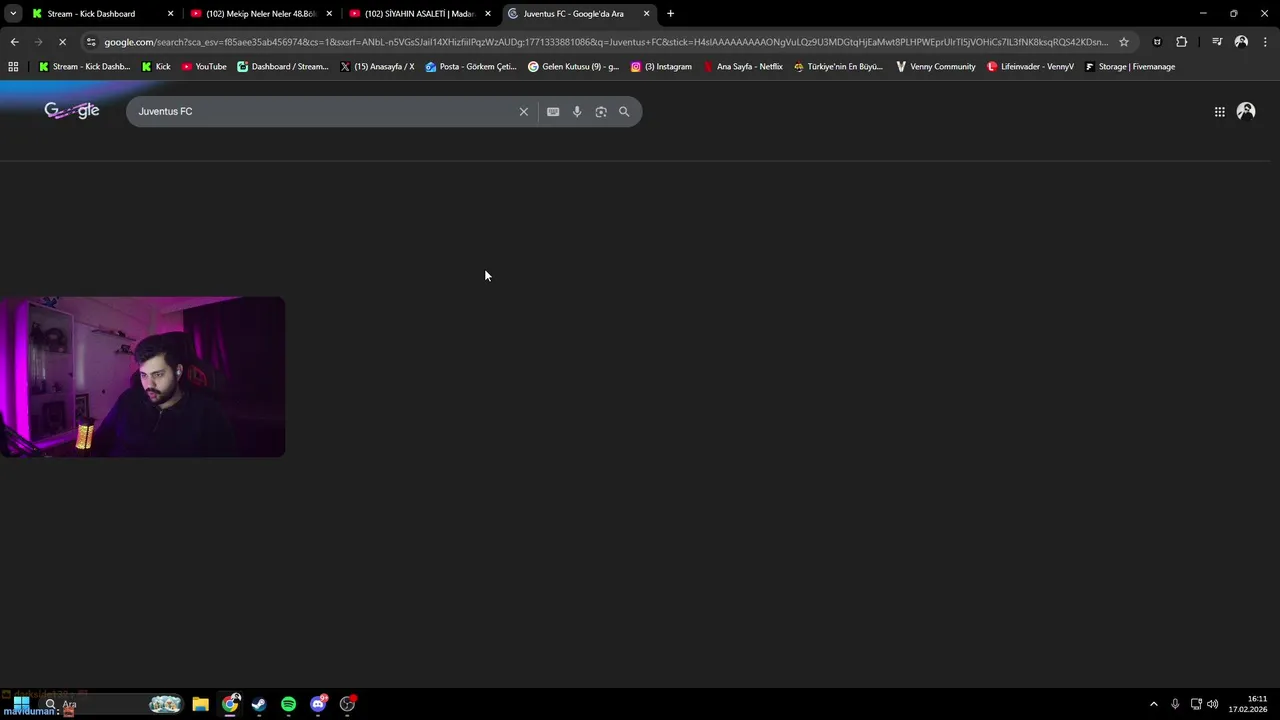
Task: Open the Türkiye'nin En Büyü... bookmark
Action: [x=838, y=67]
